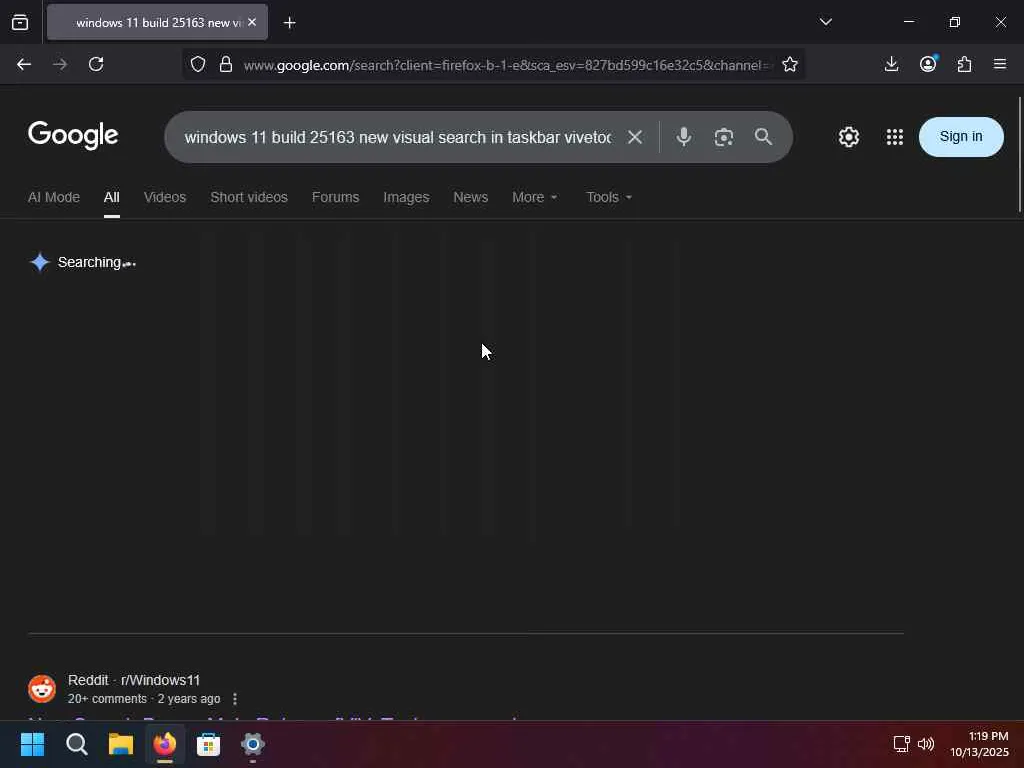1024x768 pixels.
Task: Open volume speaker tray icon
Action: click(926, 744)
